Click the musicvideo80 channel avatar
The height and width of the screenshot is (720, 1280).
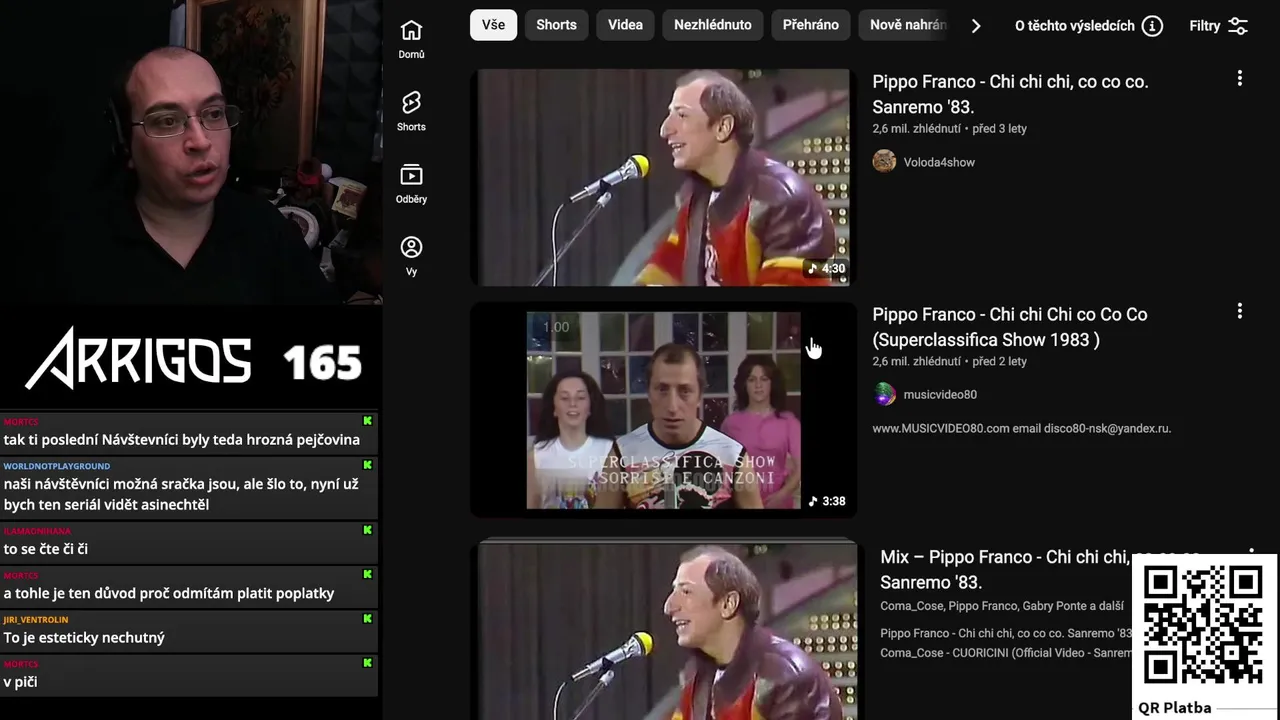tap(884, 394)
